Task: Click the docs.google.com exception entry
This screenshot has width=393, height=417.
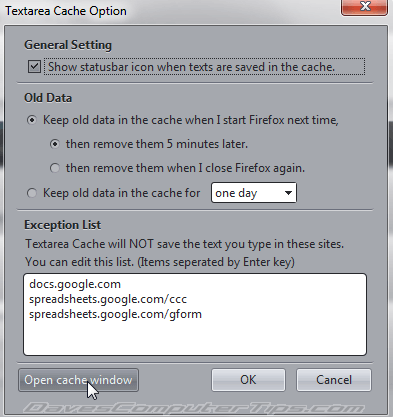Action: click(x=75, y=284)
